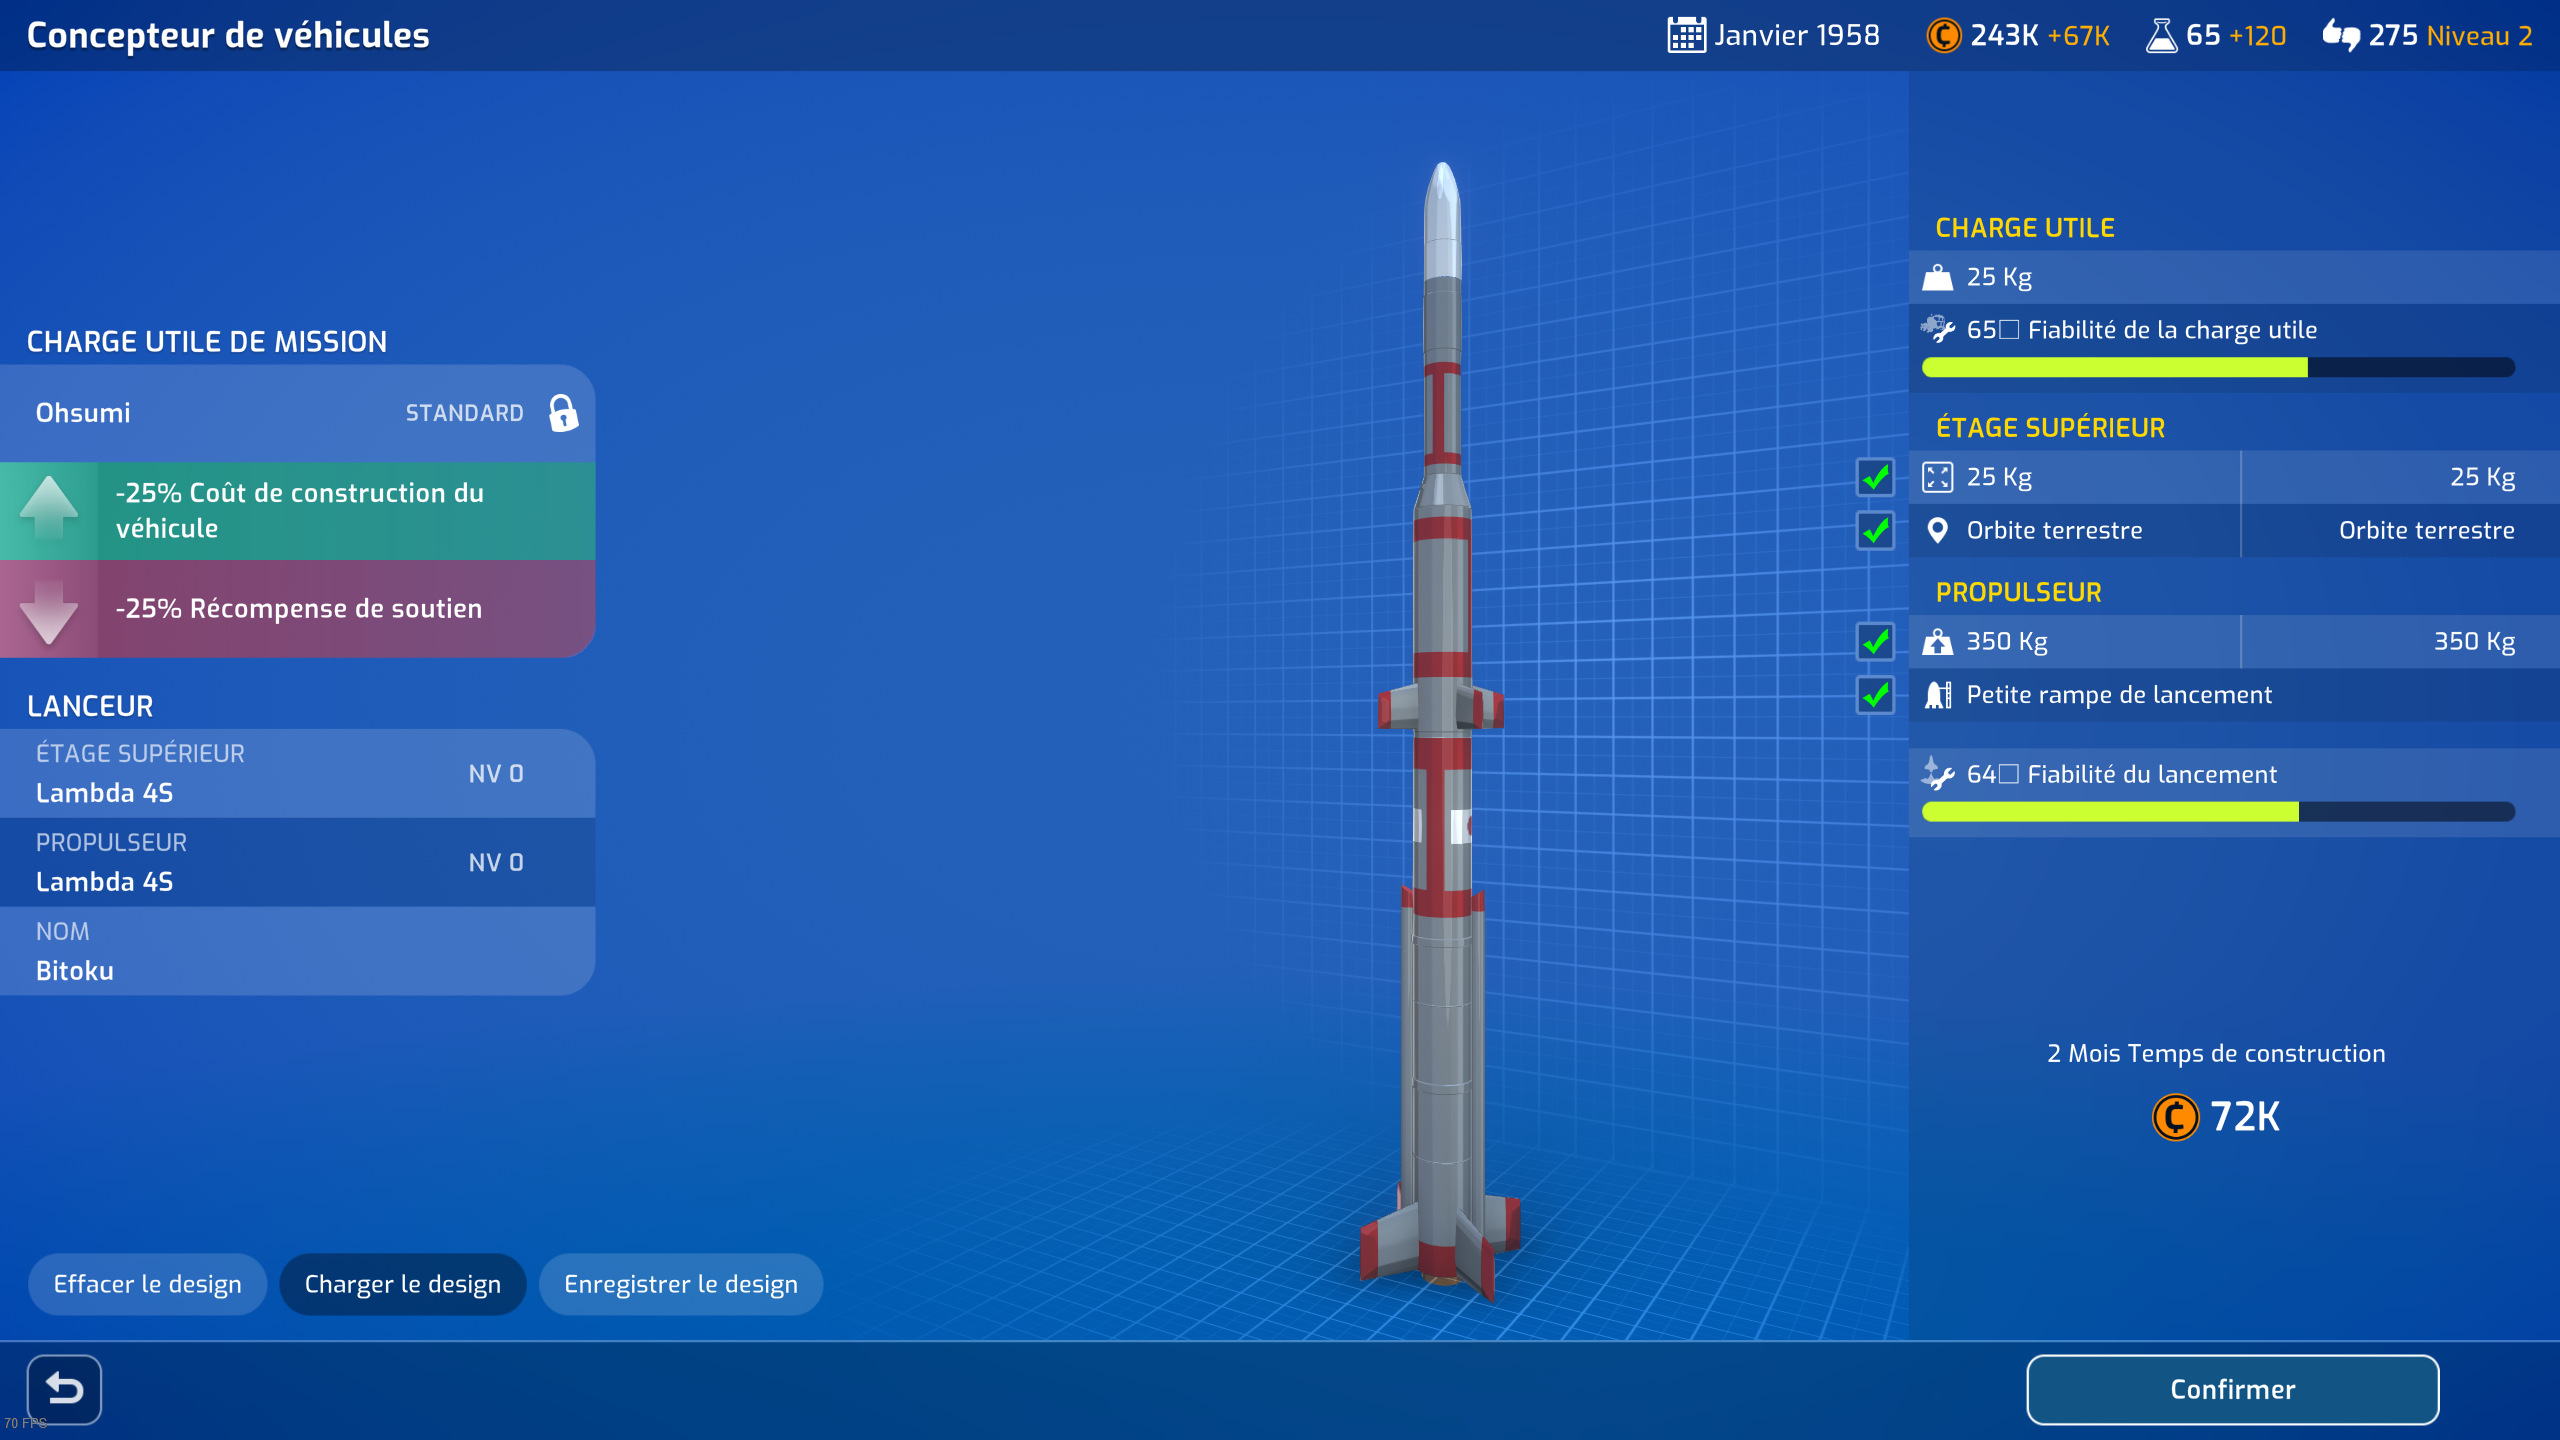Click the 65 research points value

pos(2203,35)
